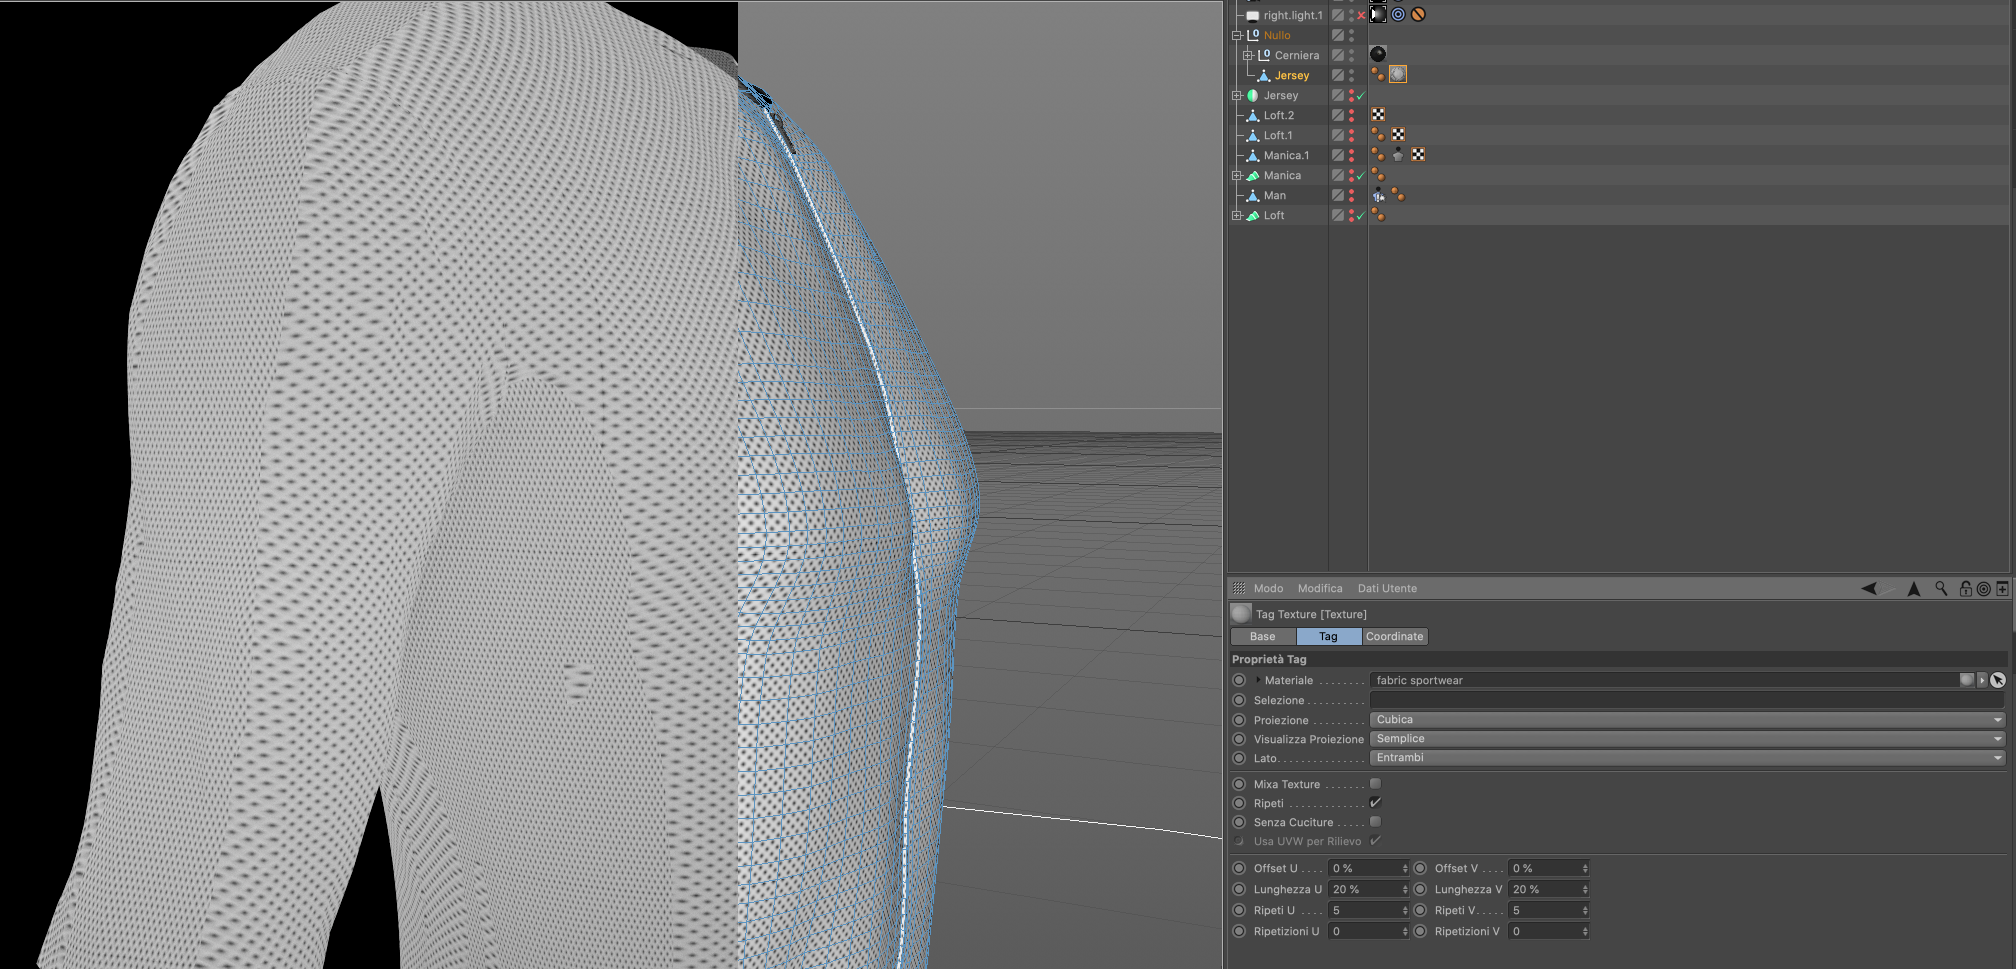Click the Ripeti U stepper arrows
This screenshot has height=969, width=2016.
(x=1405, y=910)
